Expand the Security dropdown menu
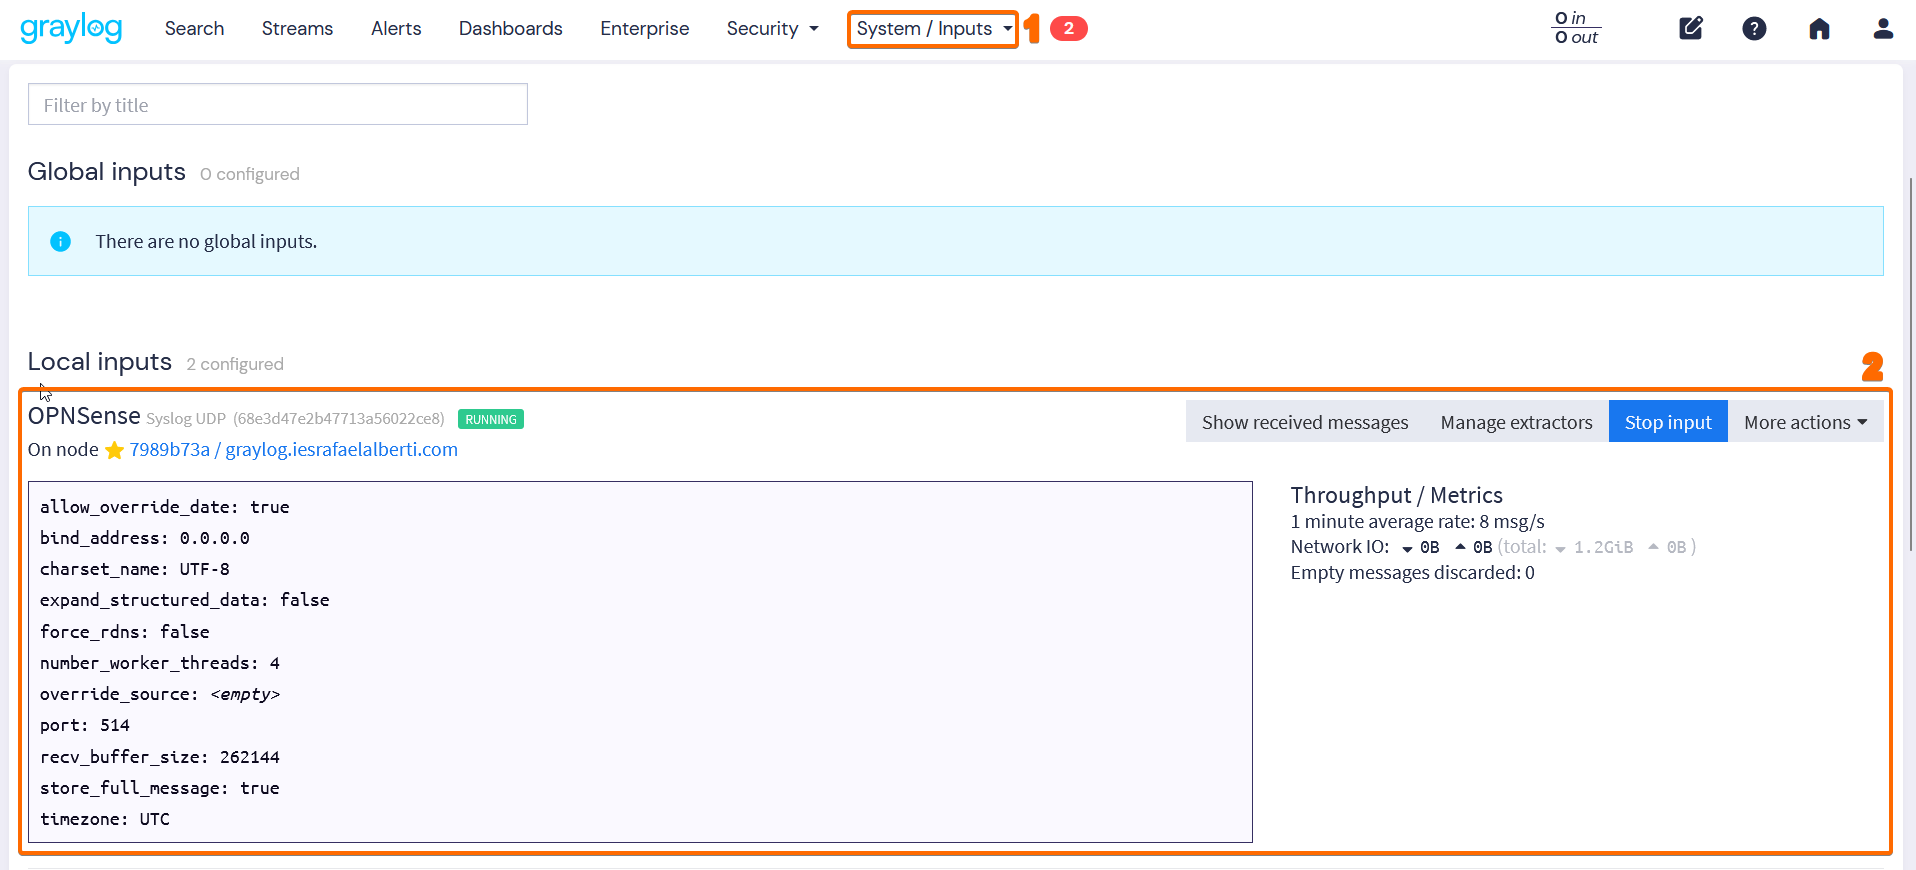This screenshot has width=1916, height=870. pos(772,29)
